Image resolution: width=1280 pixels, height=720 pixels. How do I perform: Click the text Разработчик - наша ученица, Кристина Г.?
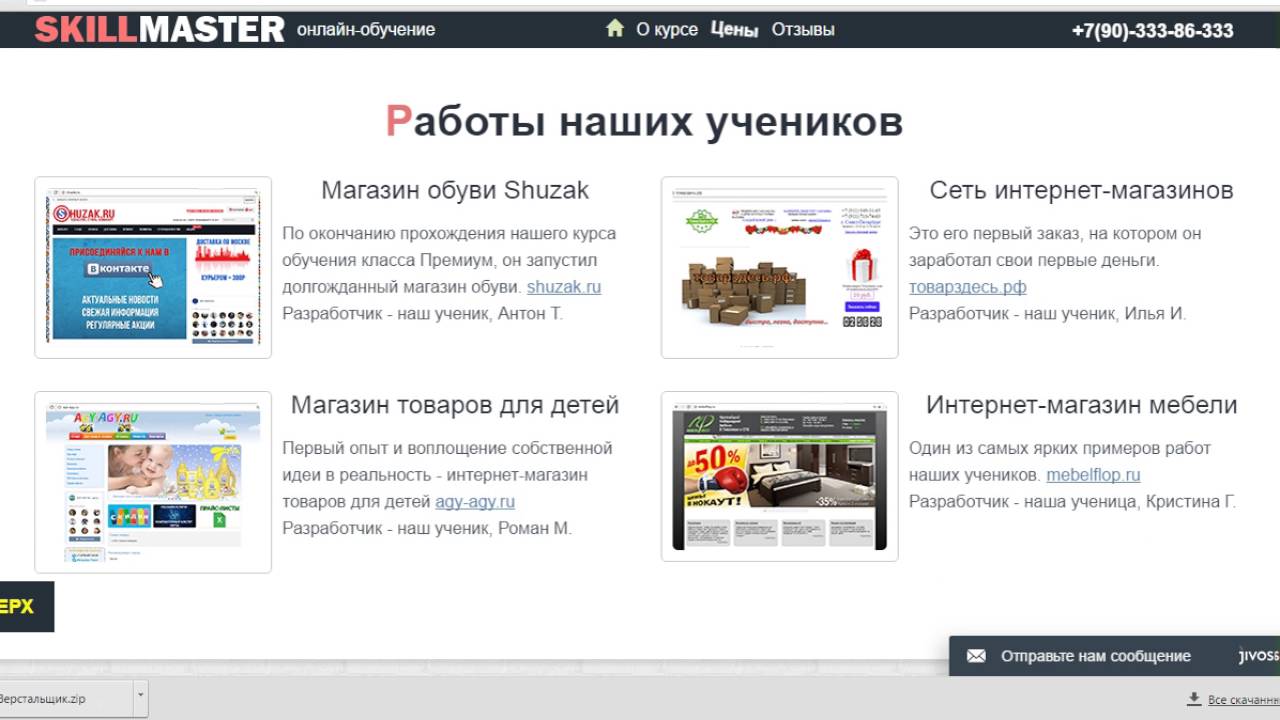(1072, 502)
